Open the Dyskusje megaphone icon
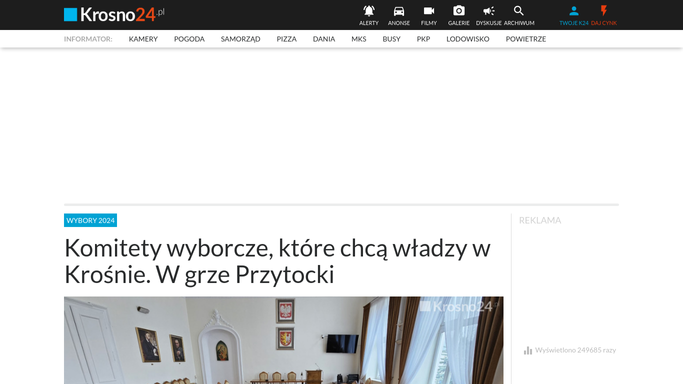This screenshot has width=683, height=384. [489, 11]
